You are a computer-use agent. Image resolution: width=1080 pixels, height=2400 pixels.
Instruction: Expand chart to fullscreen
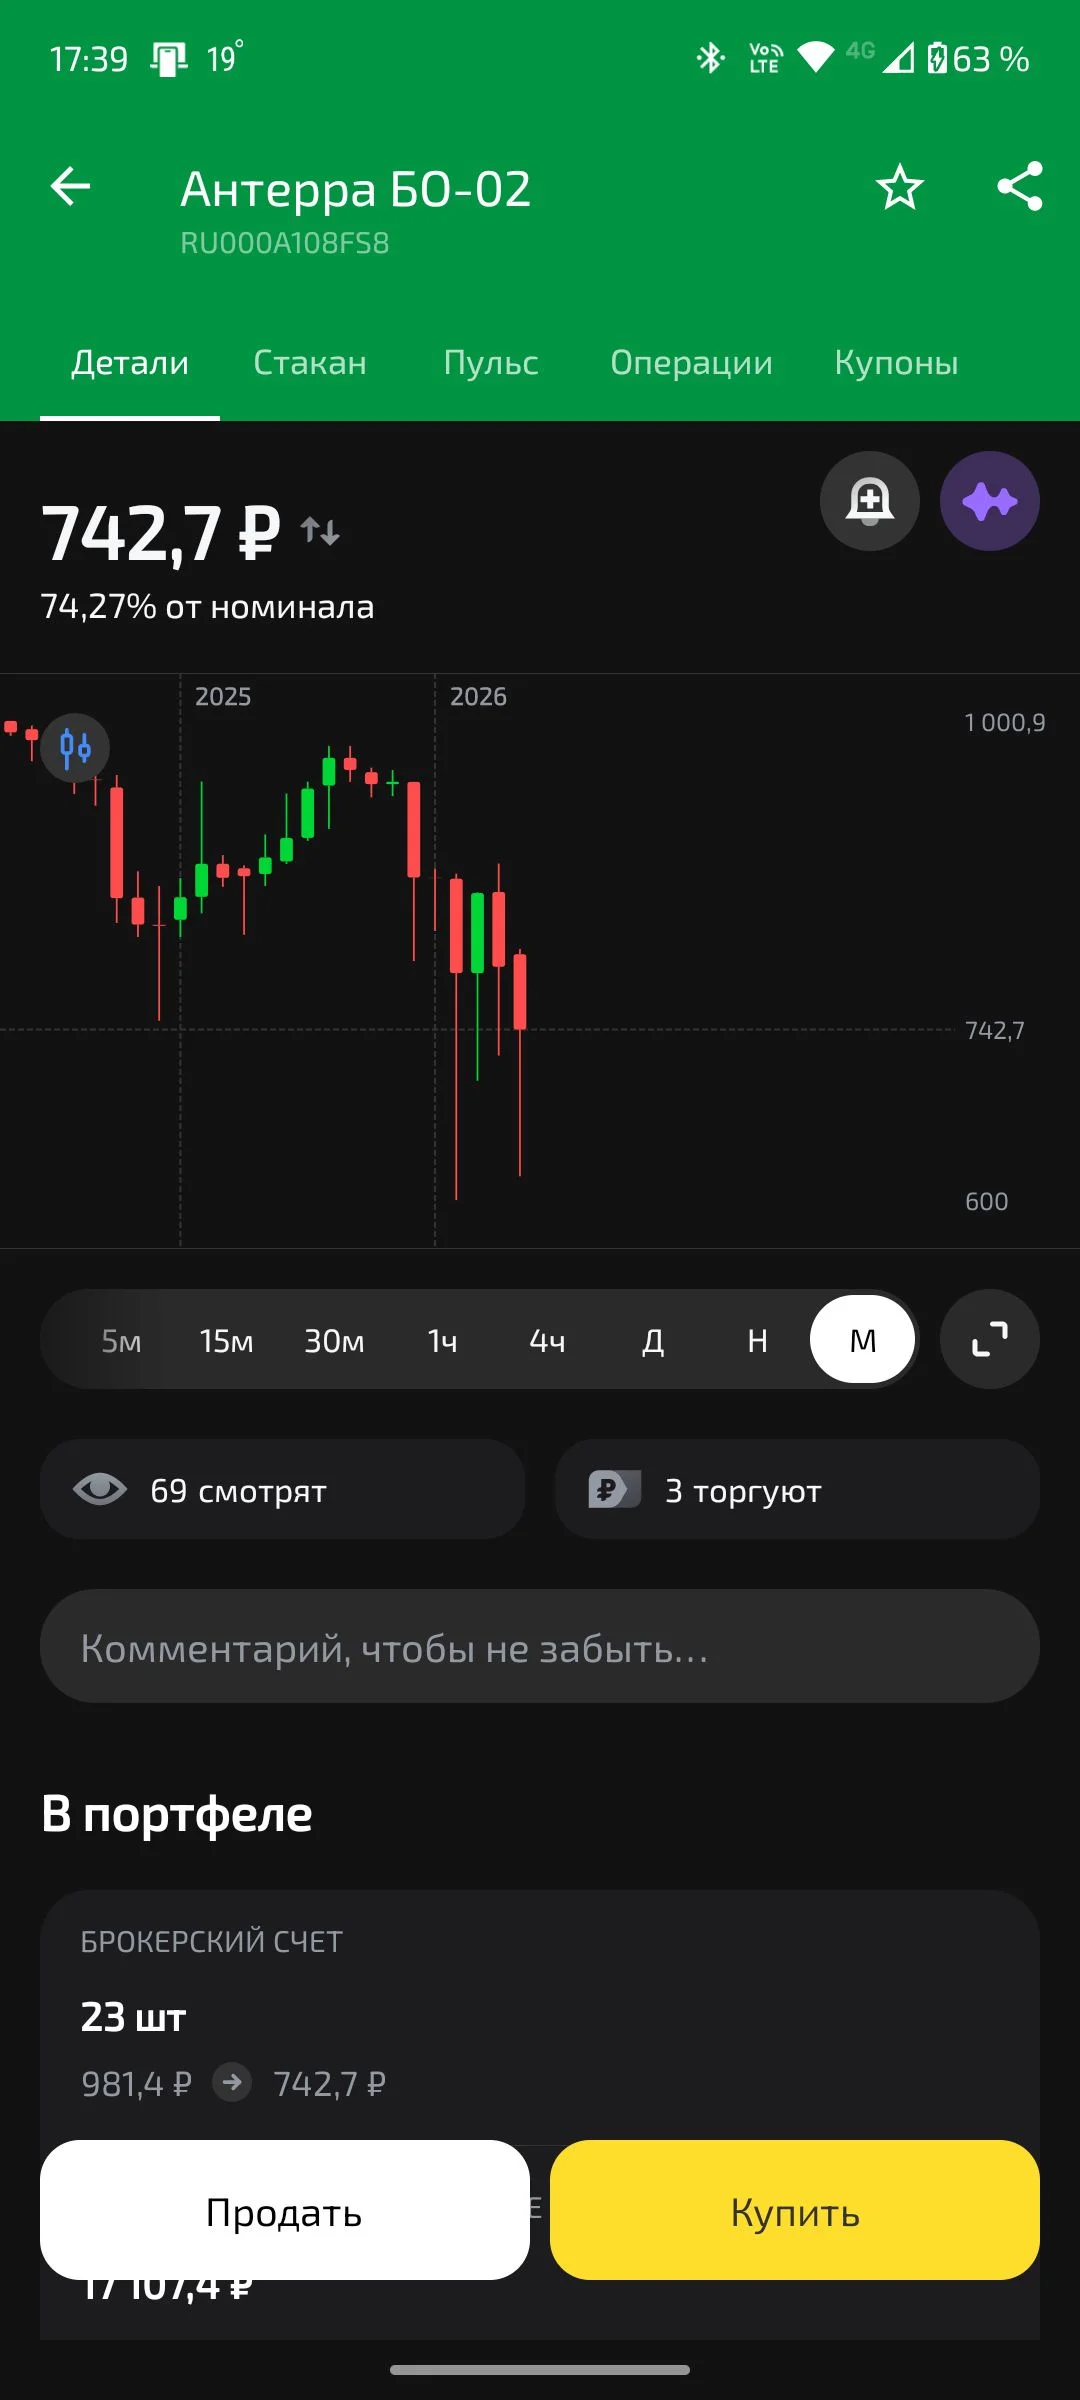pos(990,1339)
